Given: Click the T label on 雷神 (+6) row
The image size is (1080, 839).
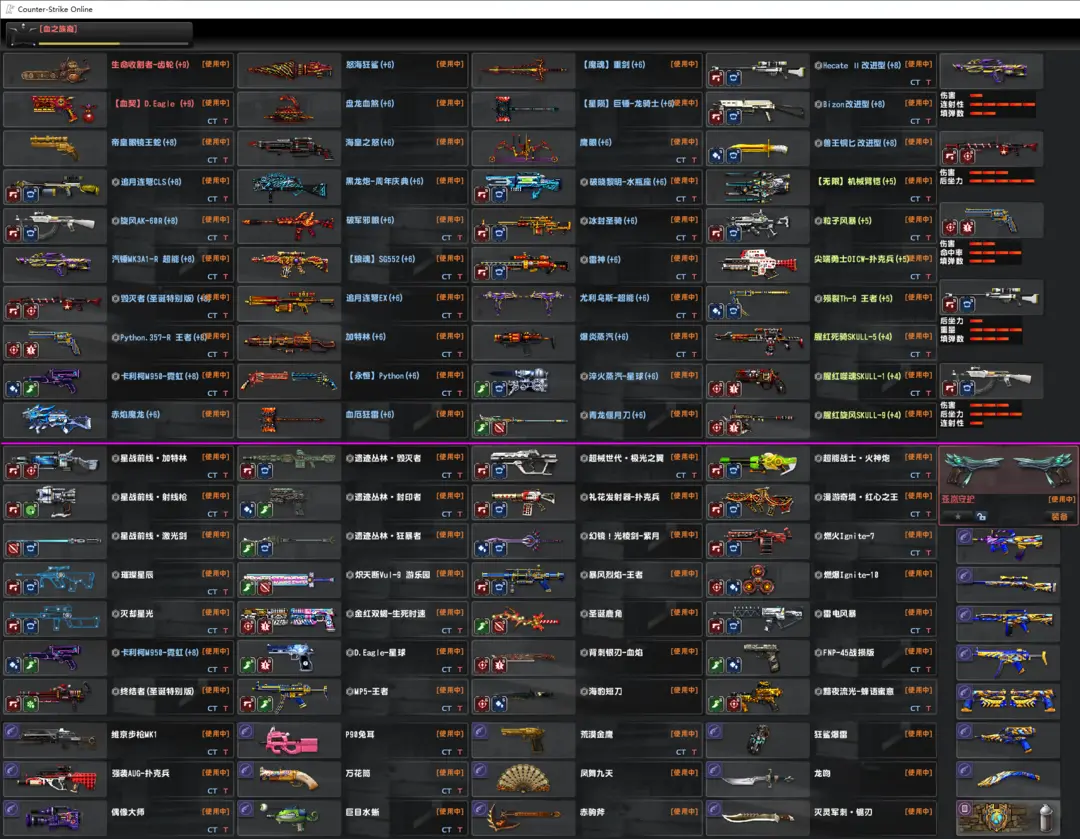Looking at the screenshot, I should [x=694, y=276].
